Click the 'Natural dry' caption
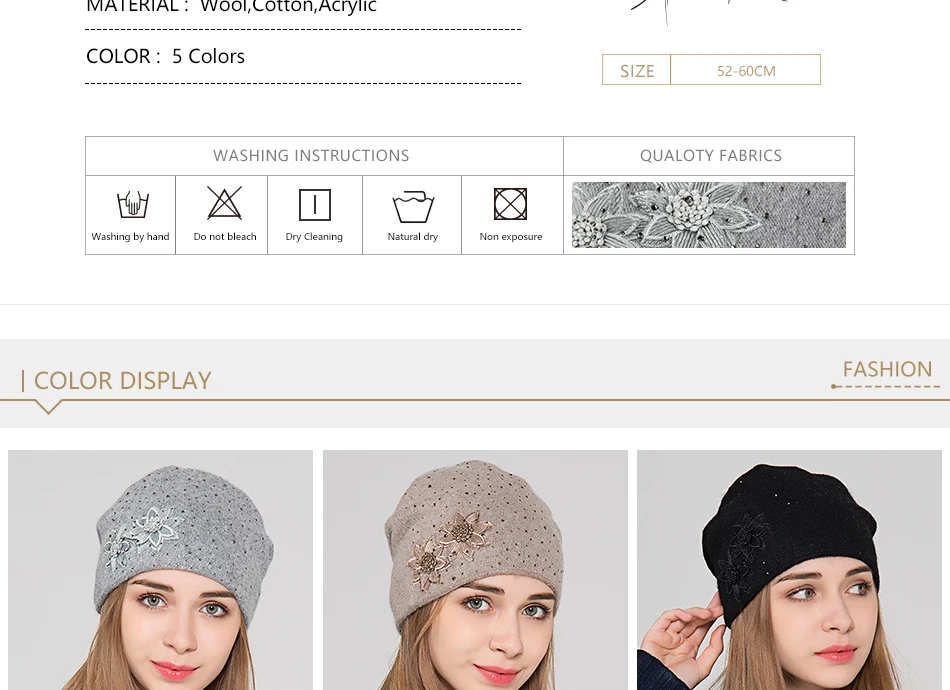Screen dimensions: 950x690 (x=413, y=237)
